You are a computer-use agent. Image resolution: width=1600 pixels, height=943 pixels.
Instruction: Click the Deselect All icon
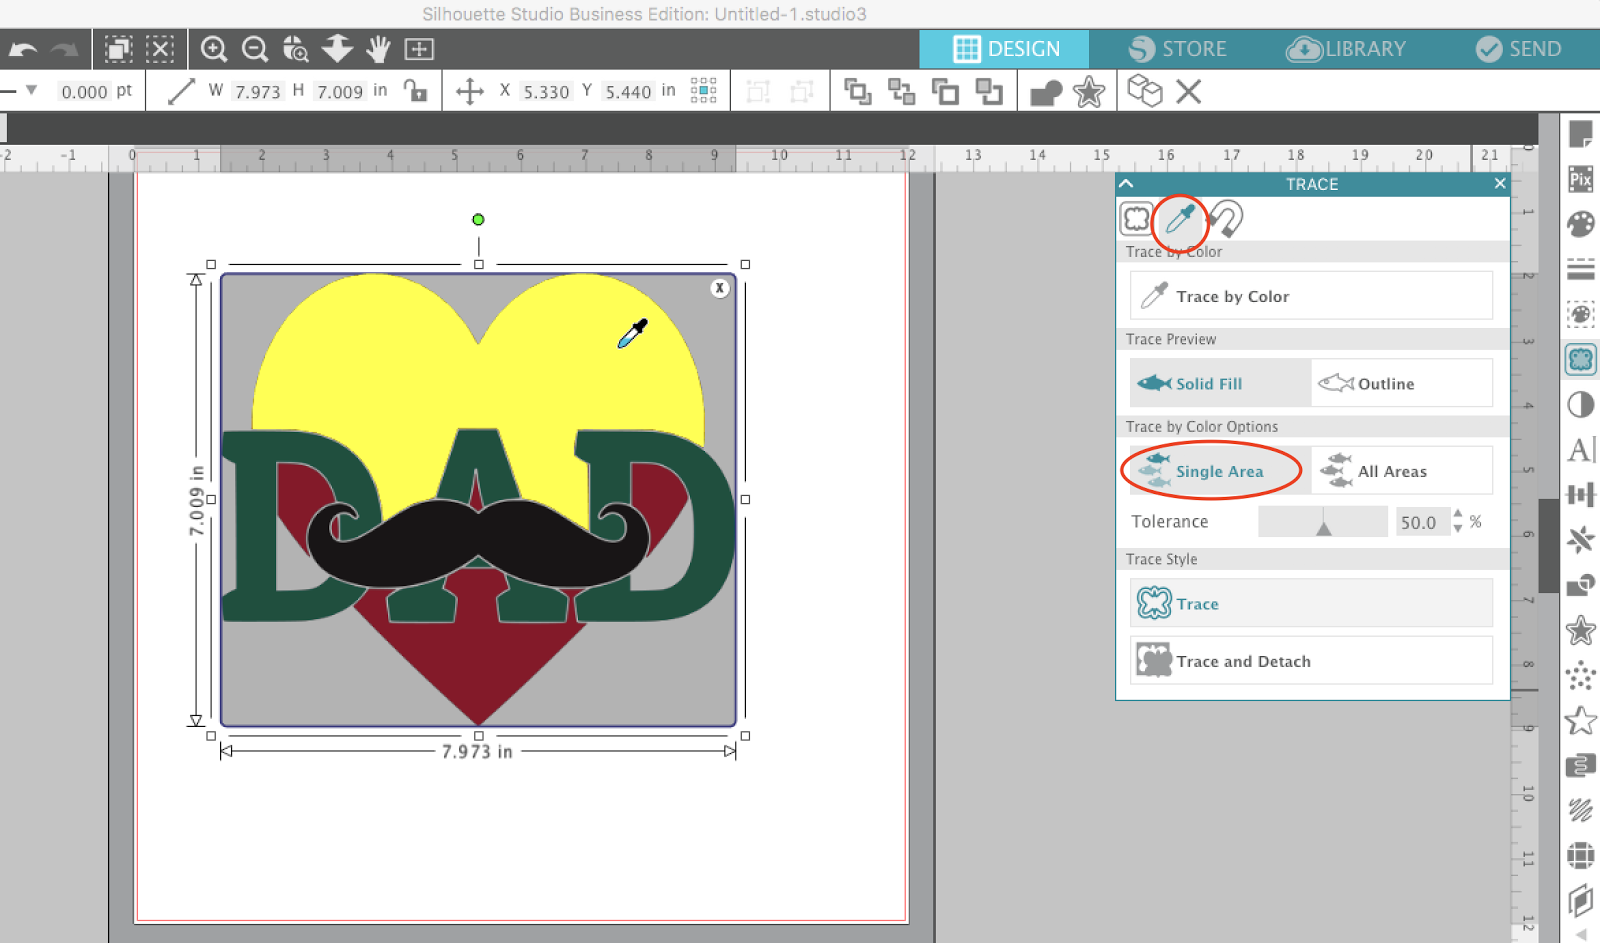click(x=160, y=49)
